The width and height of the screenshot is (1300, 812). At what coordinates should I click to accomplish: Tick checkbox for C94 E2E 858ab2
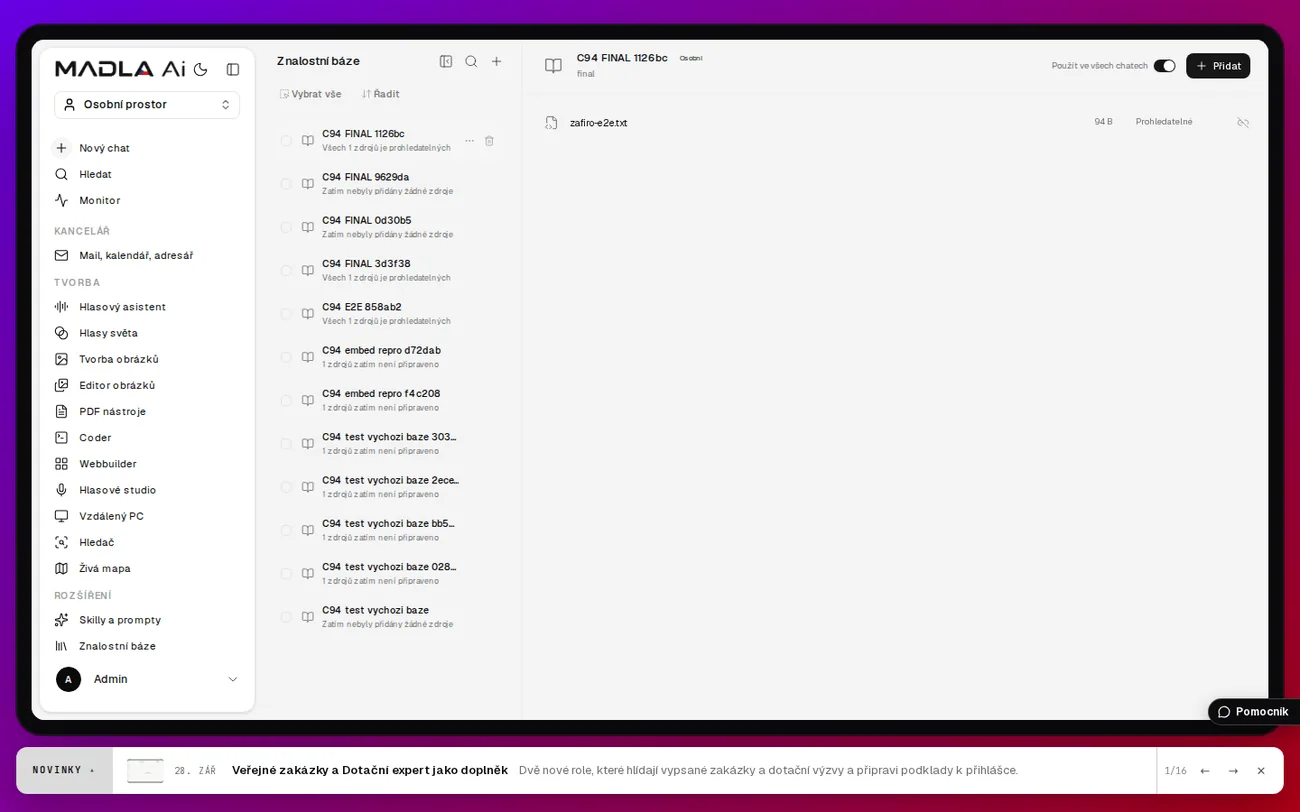point(286,314)
